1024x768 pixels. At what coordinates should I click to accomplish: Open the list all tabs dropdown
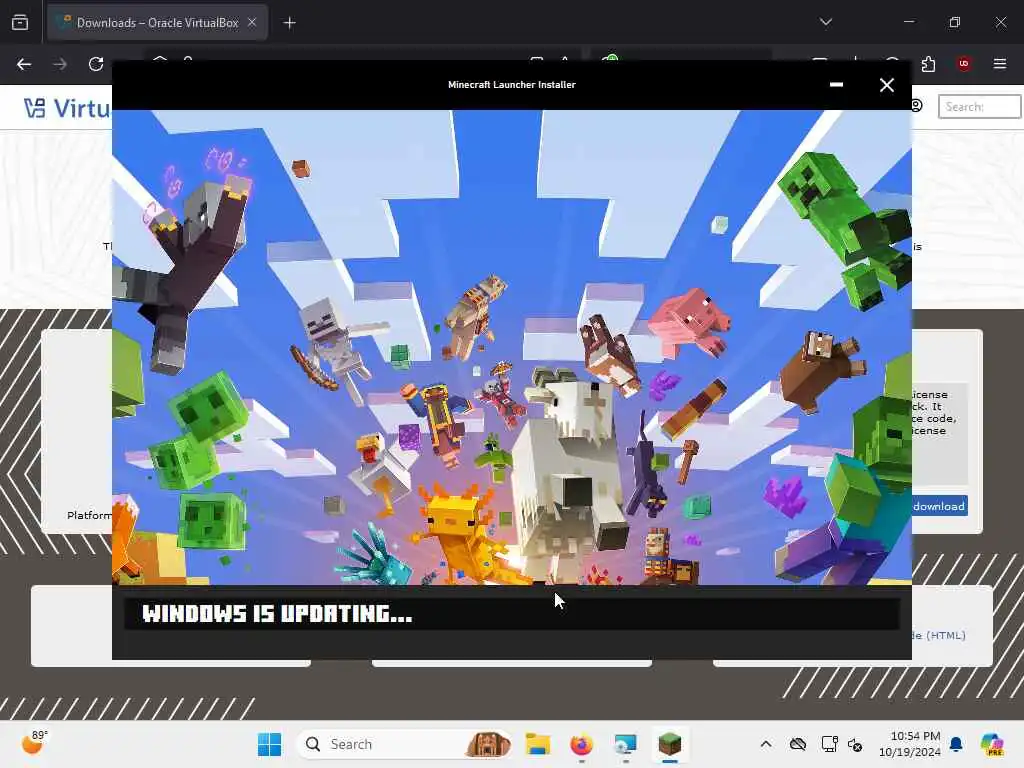(x=825, y=22)
